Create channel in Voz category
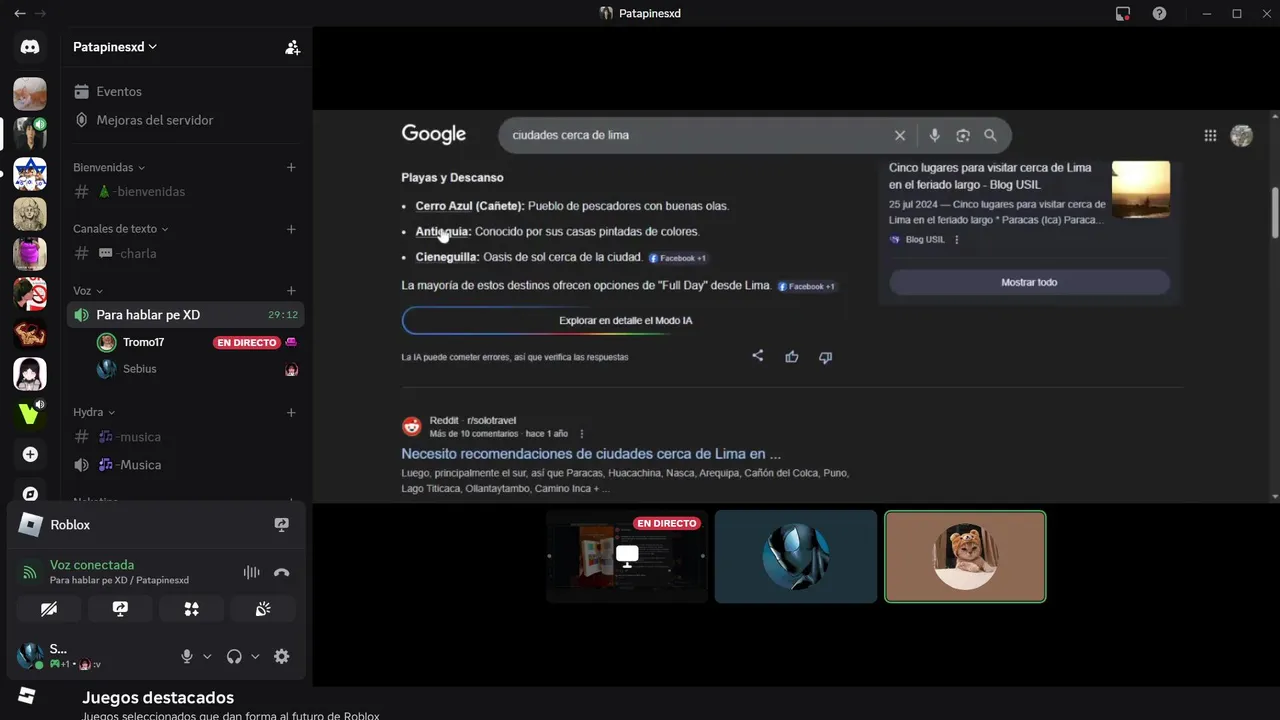The height and width of the screenshot is (720, 1280). pos(291,291)
